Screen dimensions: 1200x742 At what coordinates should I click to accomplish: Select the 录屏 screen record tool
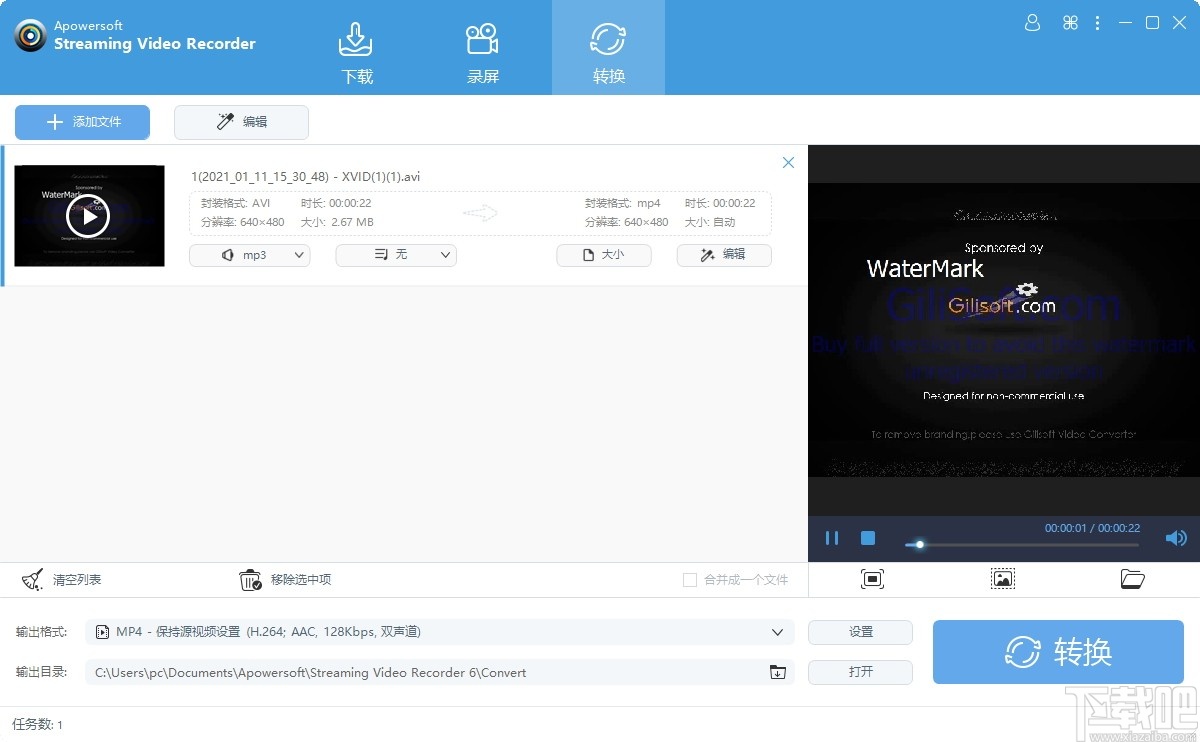click(482, 47)
